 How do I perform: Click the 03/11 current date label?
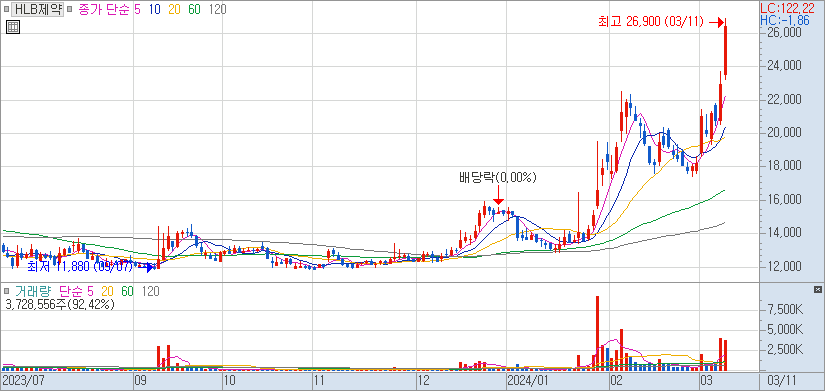(x=782, y=380)
